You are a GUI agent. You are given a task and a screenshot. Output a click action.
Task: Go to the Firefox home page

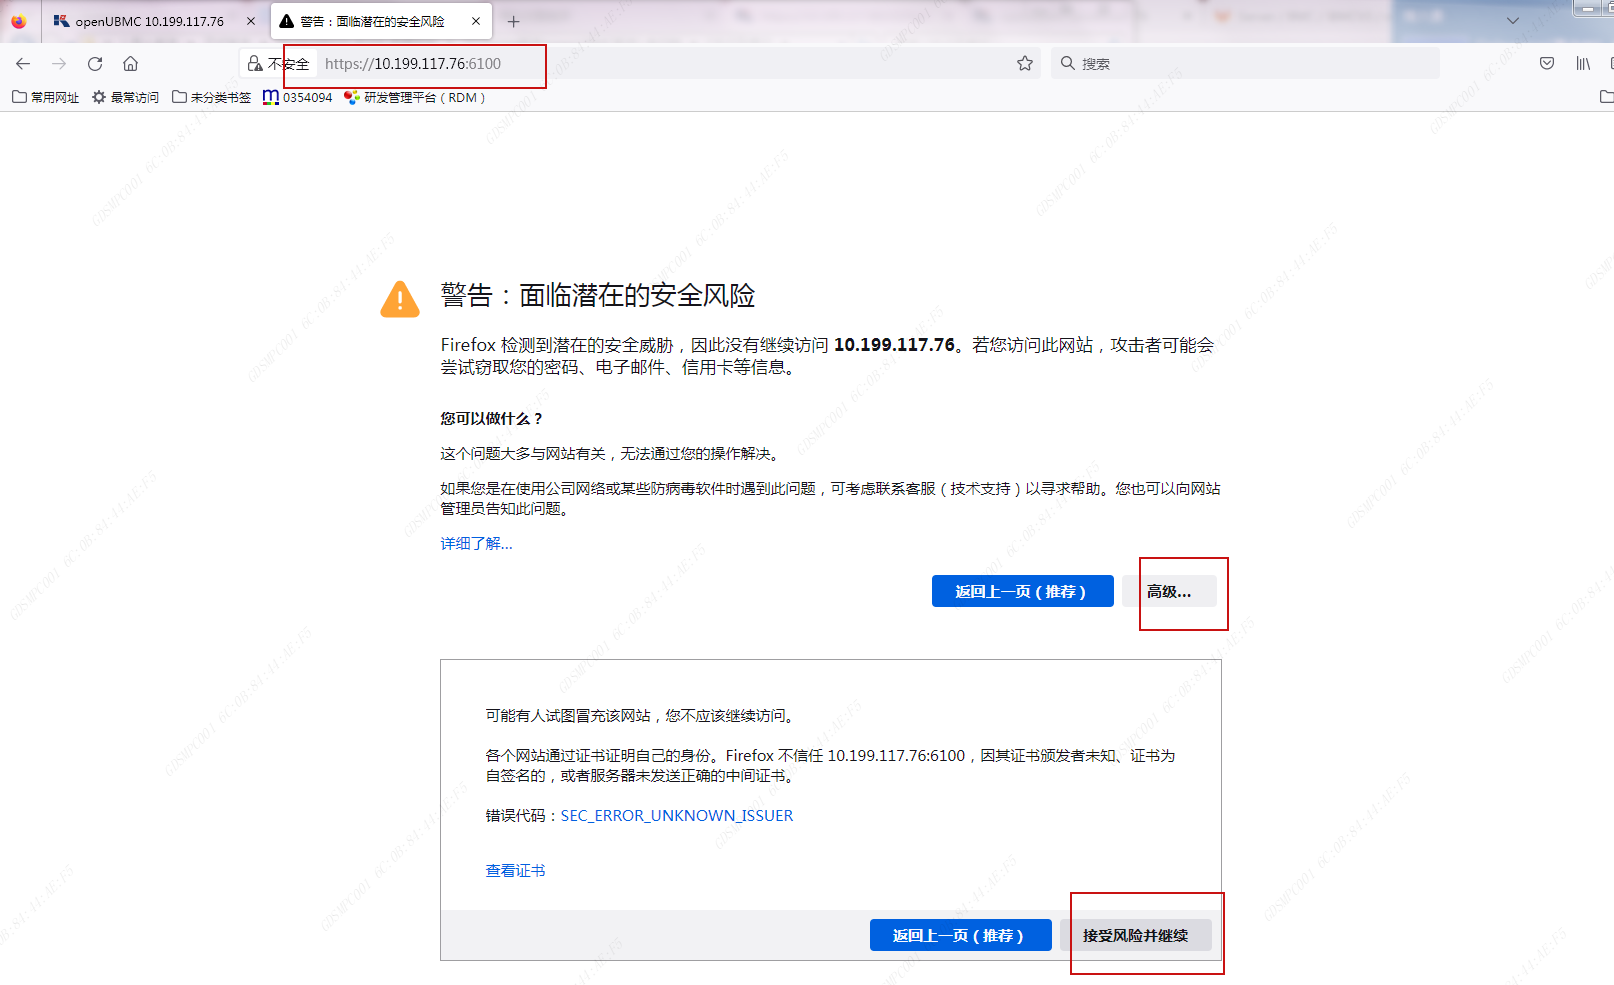[x=130, y=64]
